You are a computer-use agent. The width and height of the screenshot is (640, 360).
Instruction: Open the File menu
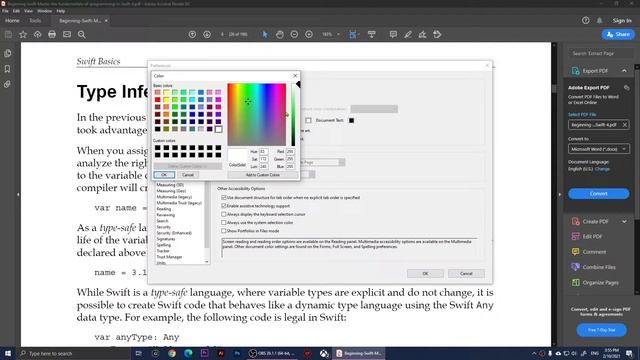point(5,11)
